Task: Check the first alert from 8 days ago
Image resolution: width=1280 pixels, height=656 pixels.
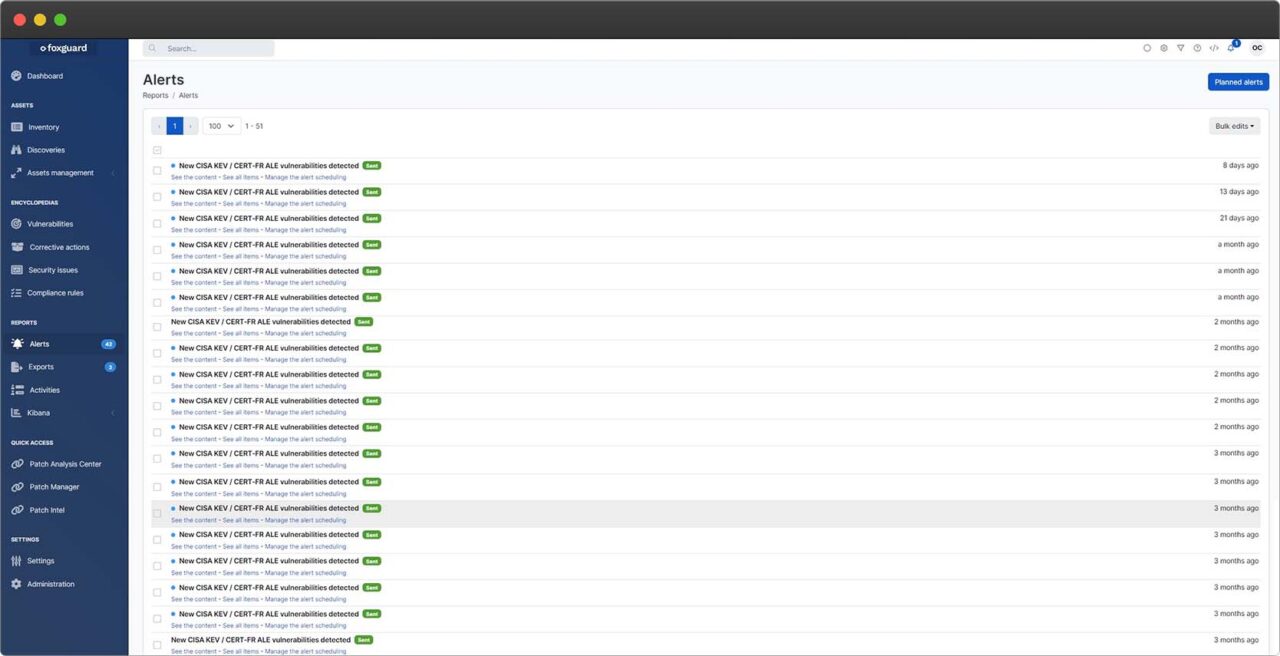Action: (x=157, y=171)
